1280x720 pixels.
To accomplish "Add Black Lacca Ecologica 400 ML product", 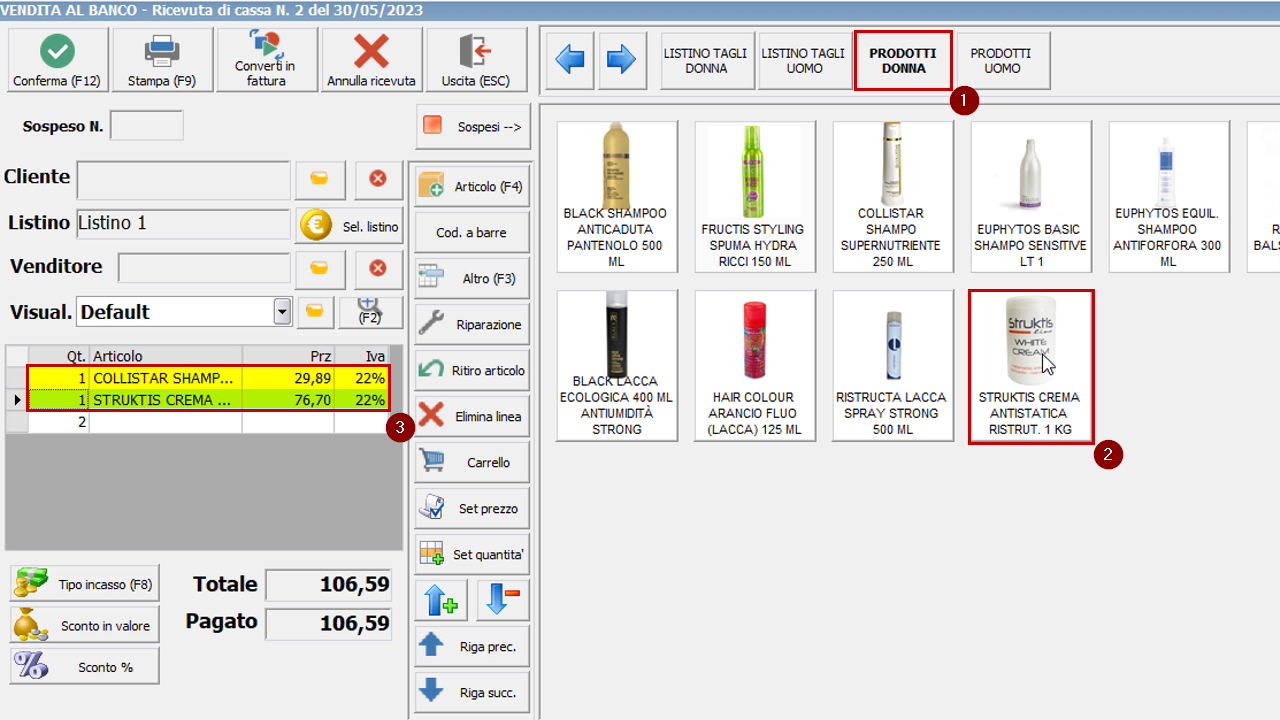I will [617, 366].
